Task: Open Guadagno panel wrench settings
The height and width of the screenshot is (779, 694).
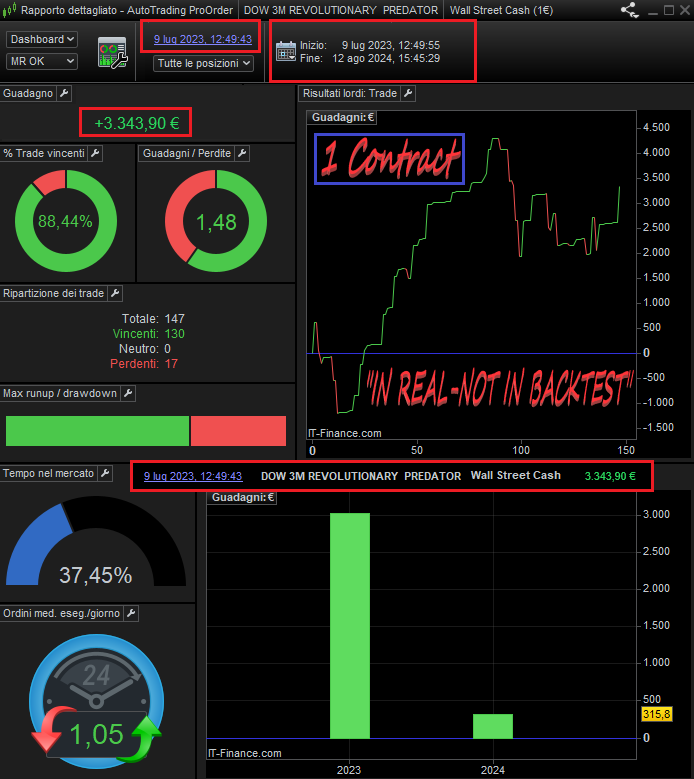Action: (x=64, y=93)
